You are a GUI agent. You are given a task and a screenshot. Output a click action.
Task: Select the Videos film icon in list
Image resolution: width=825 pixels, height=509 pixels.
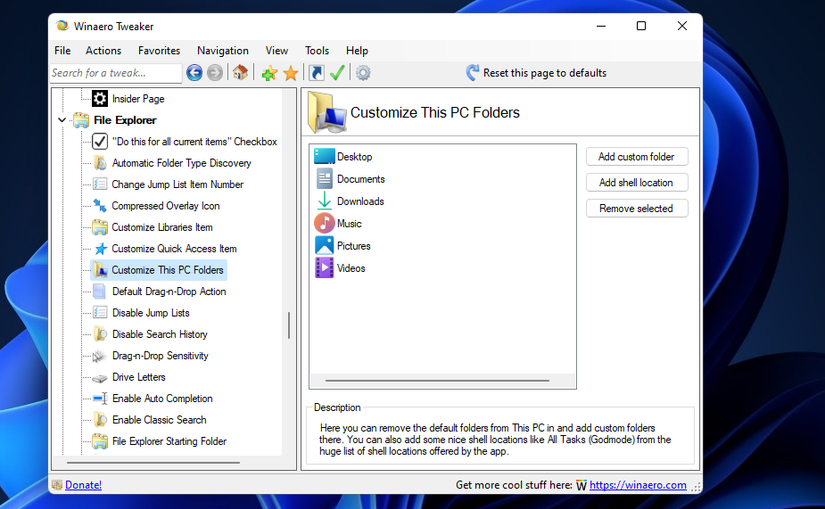[324, 267]
